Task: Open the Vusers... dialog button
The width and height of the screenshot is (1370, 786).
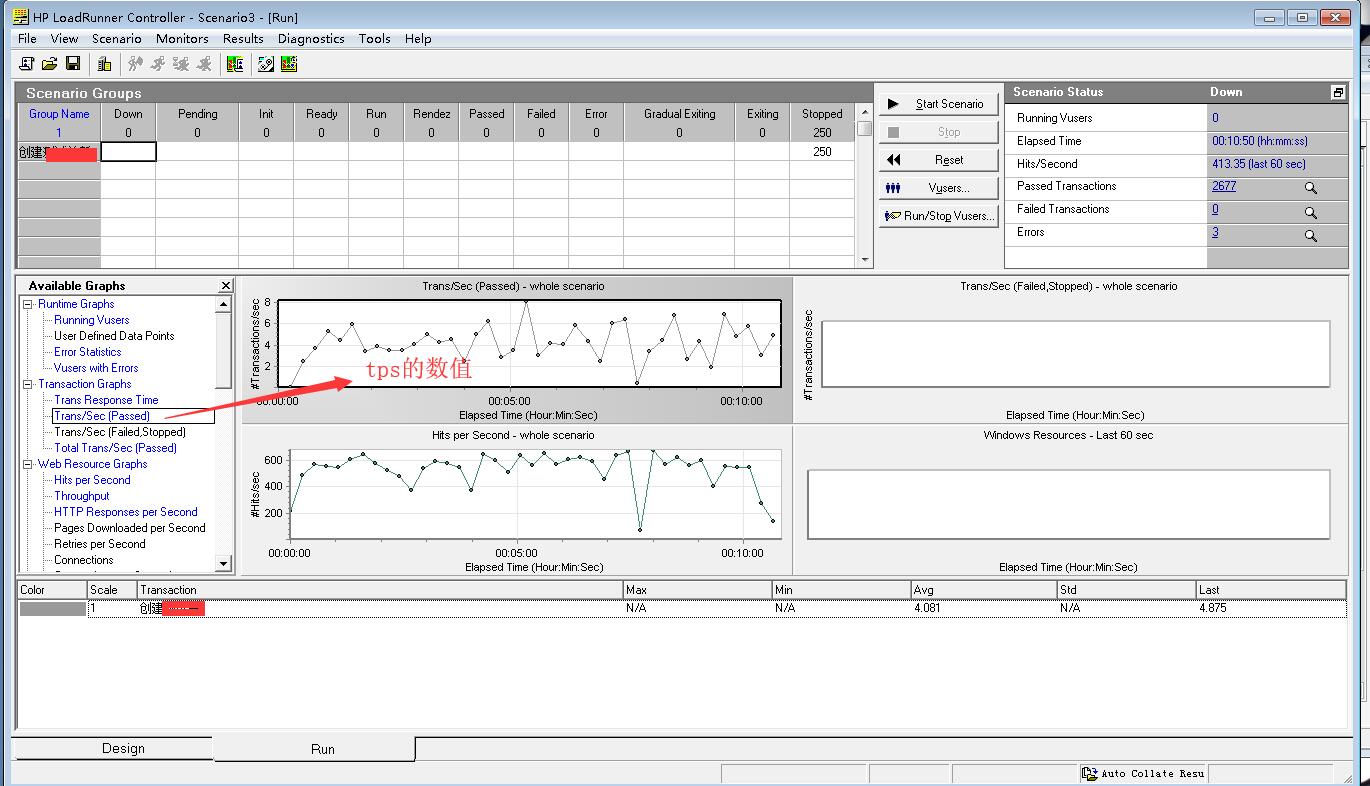Action: point(939,188)
